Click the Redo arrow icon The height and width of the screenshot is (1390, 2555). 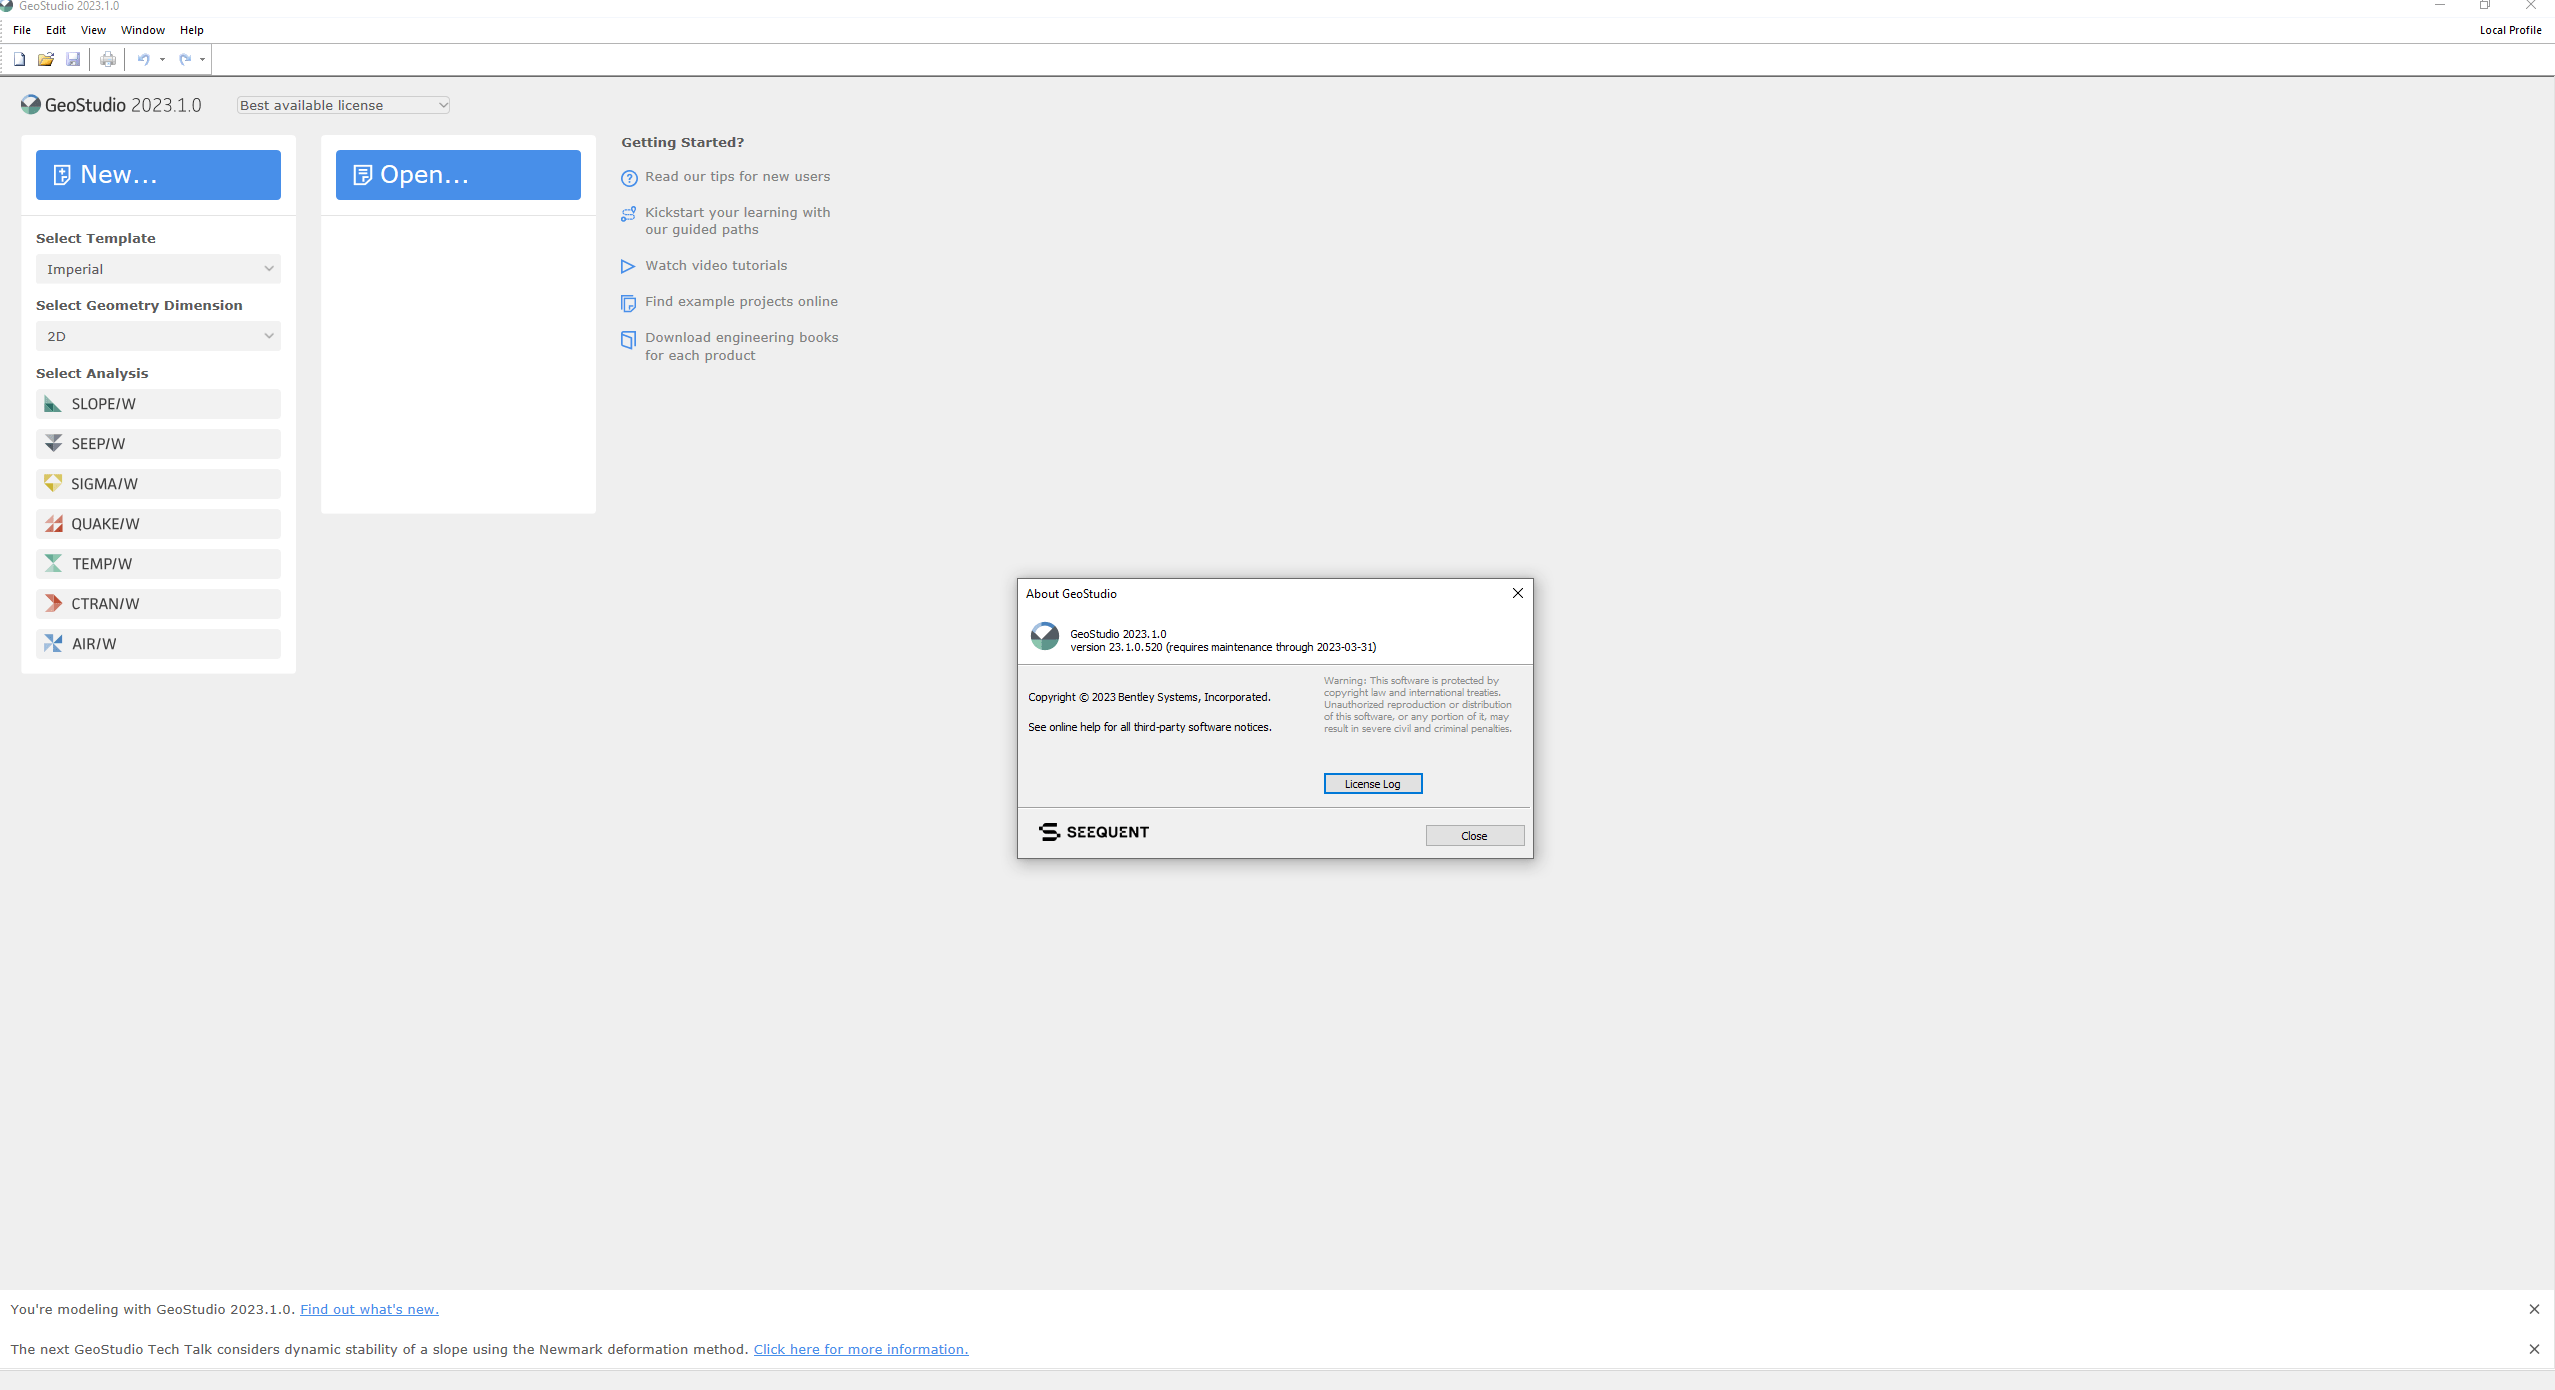click(x=185, y=59)
